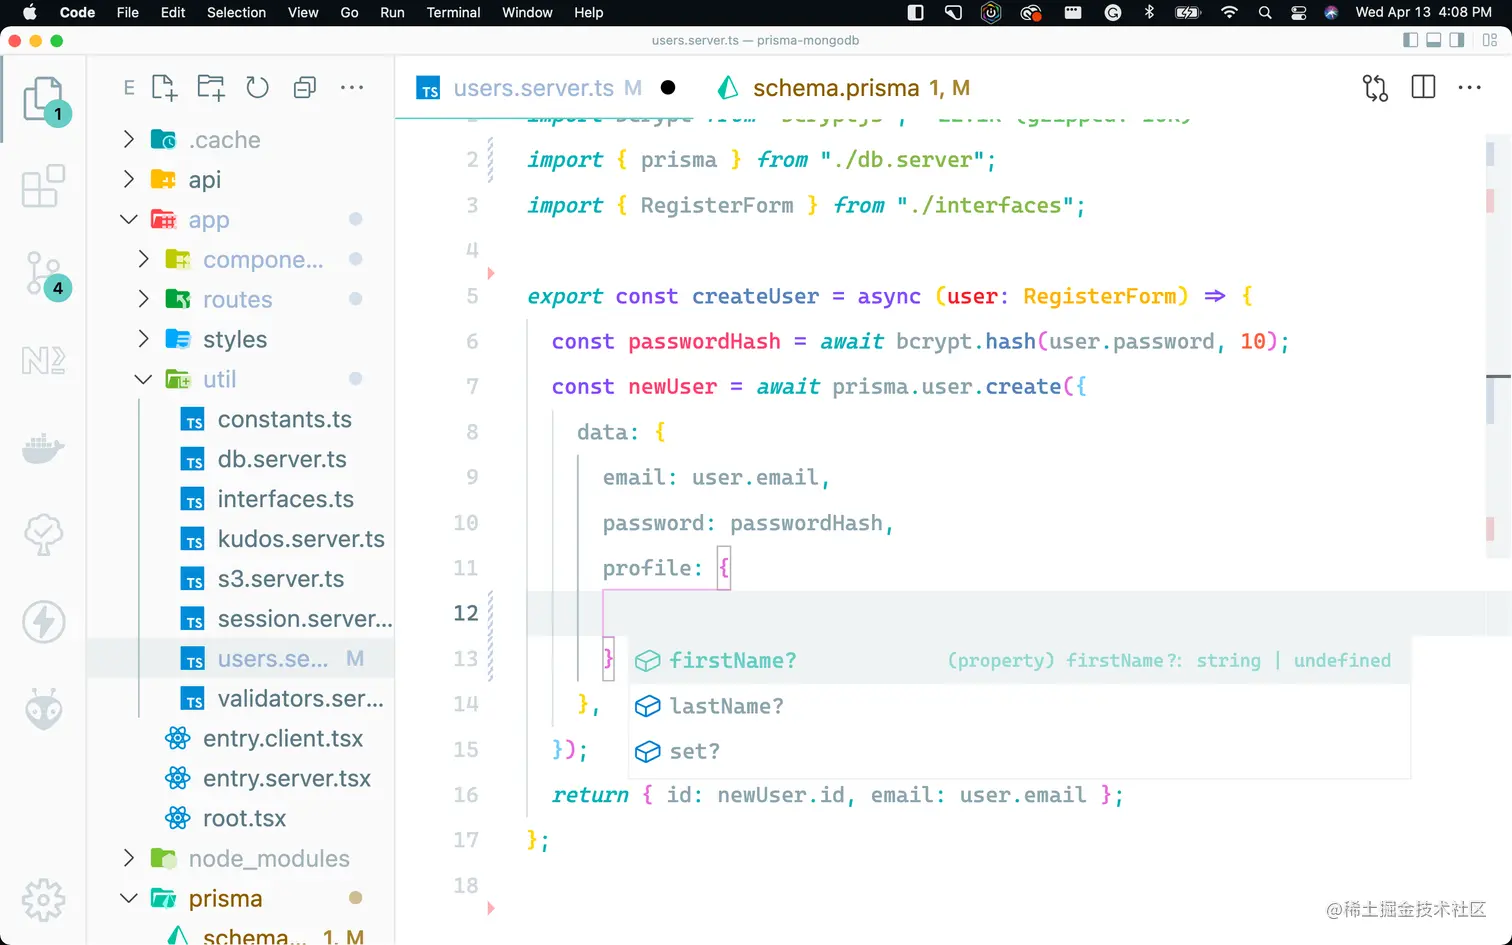Split the editor using the split icon

point(1422,88)
